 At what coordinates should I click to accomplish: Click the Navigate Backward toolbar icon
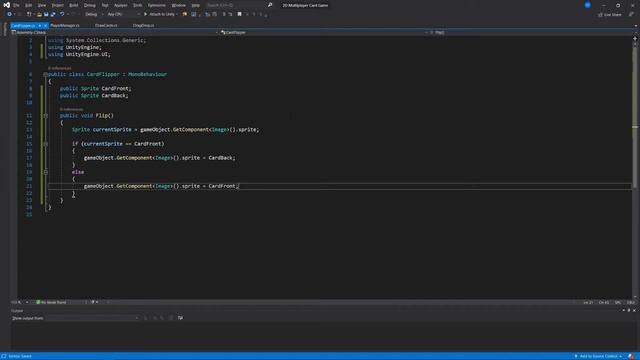click(9, 14)
